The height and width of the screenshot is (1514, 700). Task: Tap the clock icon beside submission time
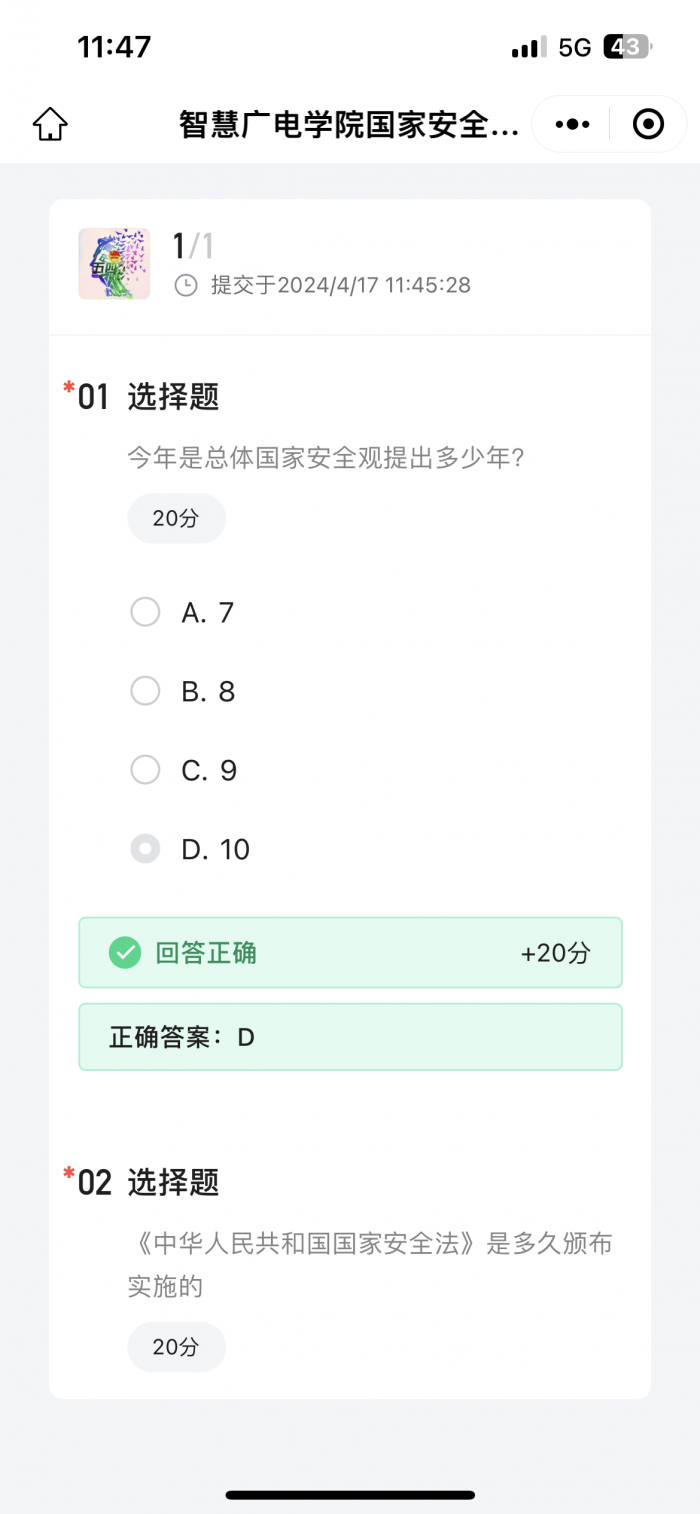pyautogui.click(x=186, y=286)
